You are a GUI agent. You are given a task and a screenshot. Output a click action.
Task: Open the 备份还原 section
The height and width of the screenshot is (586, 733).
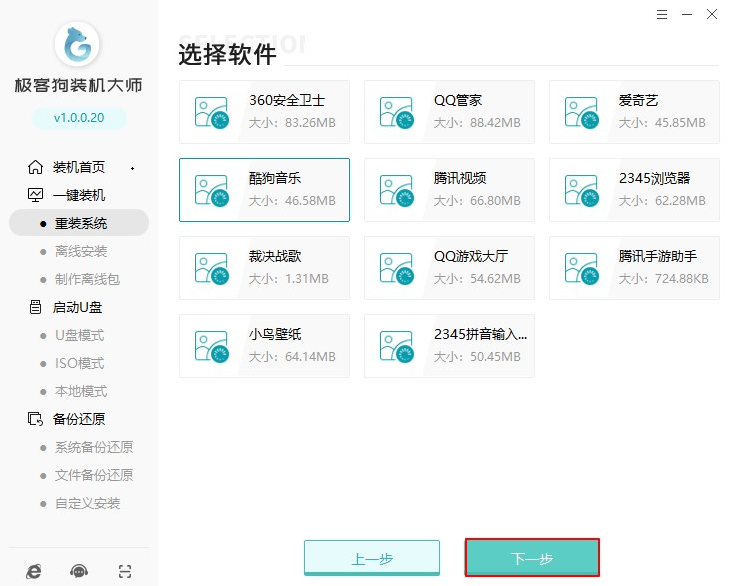tap(79, 419)
